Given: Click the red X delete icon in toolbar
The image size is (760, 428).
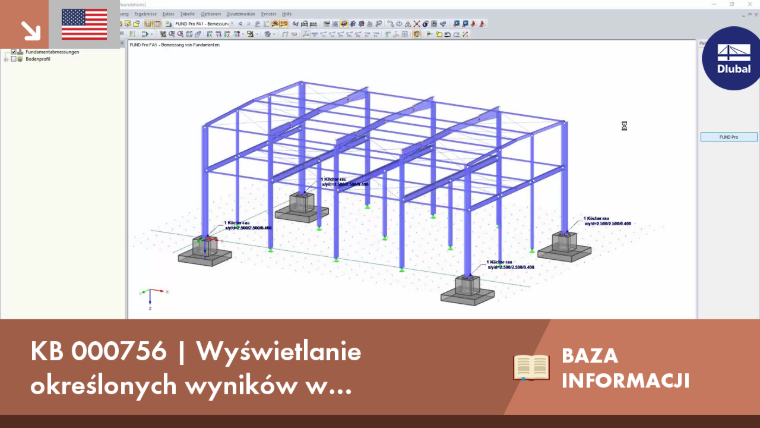Looking at the screenshot, I should [x=416, y=24].
